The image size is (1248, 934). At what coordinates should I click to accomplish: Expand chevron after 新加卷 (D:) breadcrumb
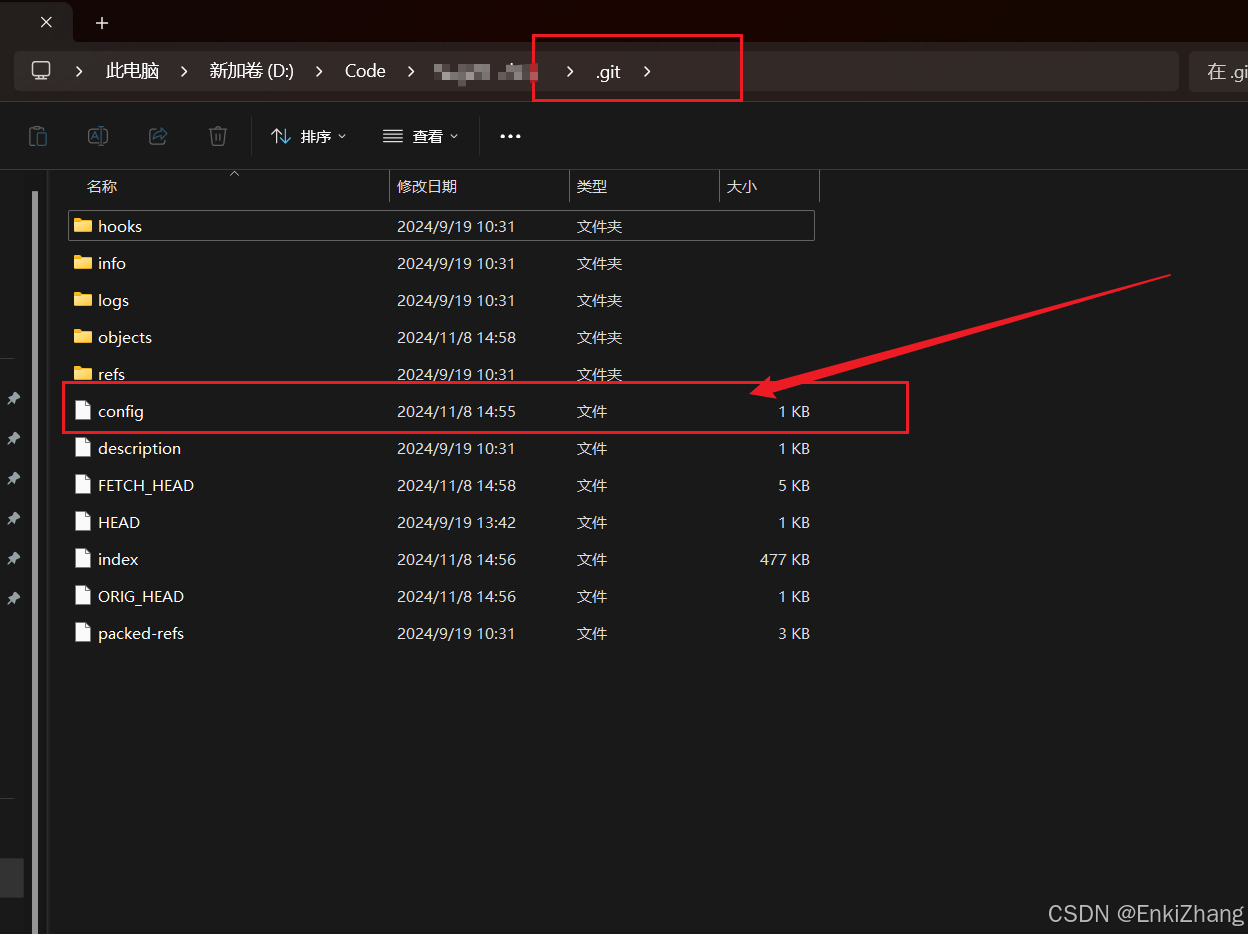tap(319, 71)
